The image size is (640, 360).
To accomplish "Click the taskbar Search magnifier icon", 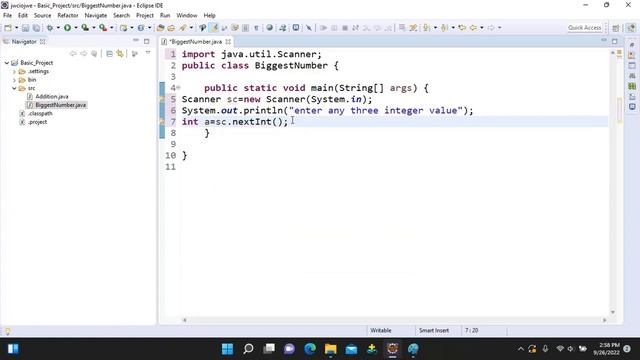I will (248, 349).
